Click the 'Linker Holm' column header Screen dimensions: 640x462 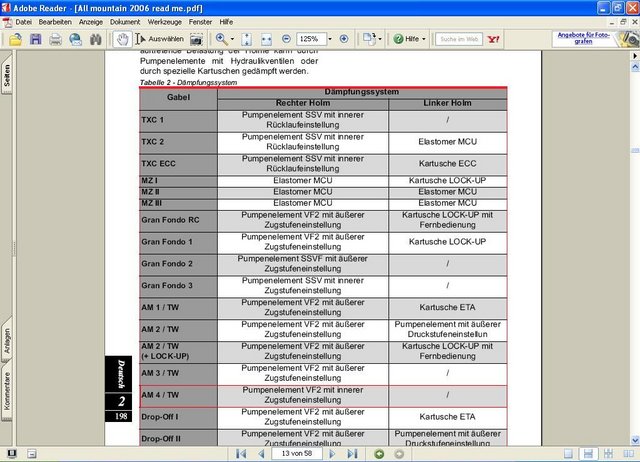pos(447,103)
